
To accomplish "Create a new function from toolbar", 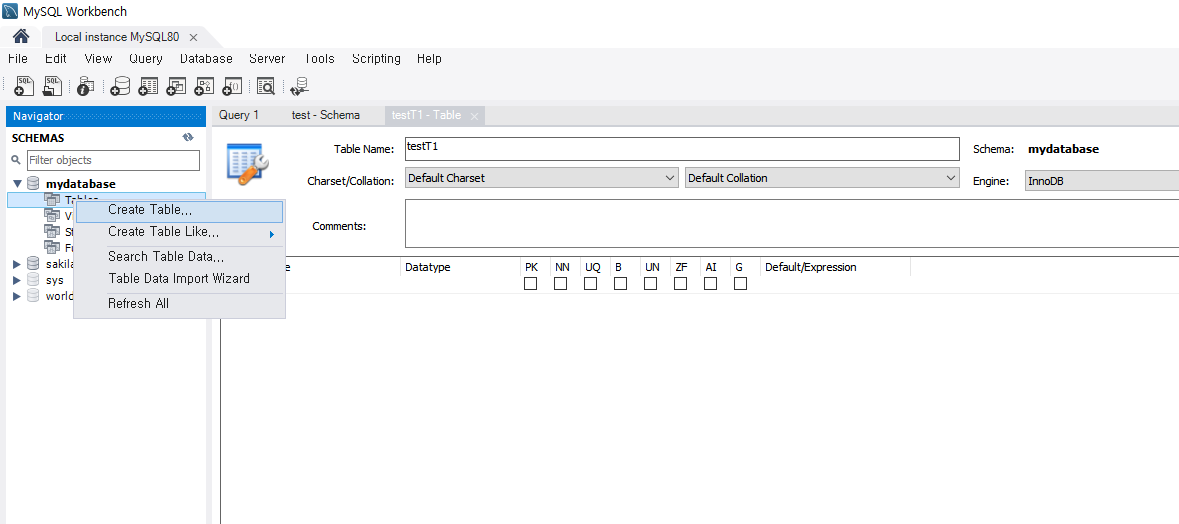I will pos(232,86).
